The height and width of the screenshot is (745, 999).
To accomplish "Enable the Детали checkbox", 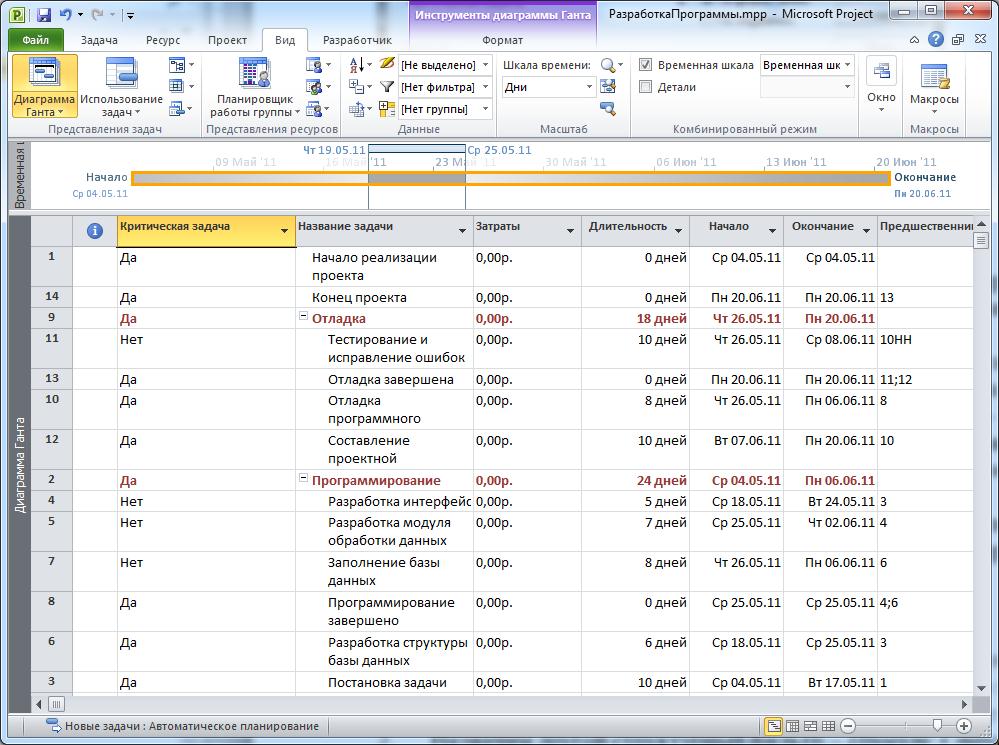I will click(x=645, y=87).
